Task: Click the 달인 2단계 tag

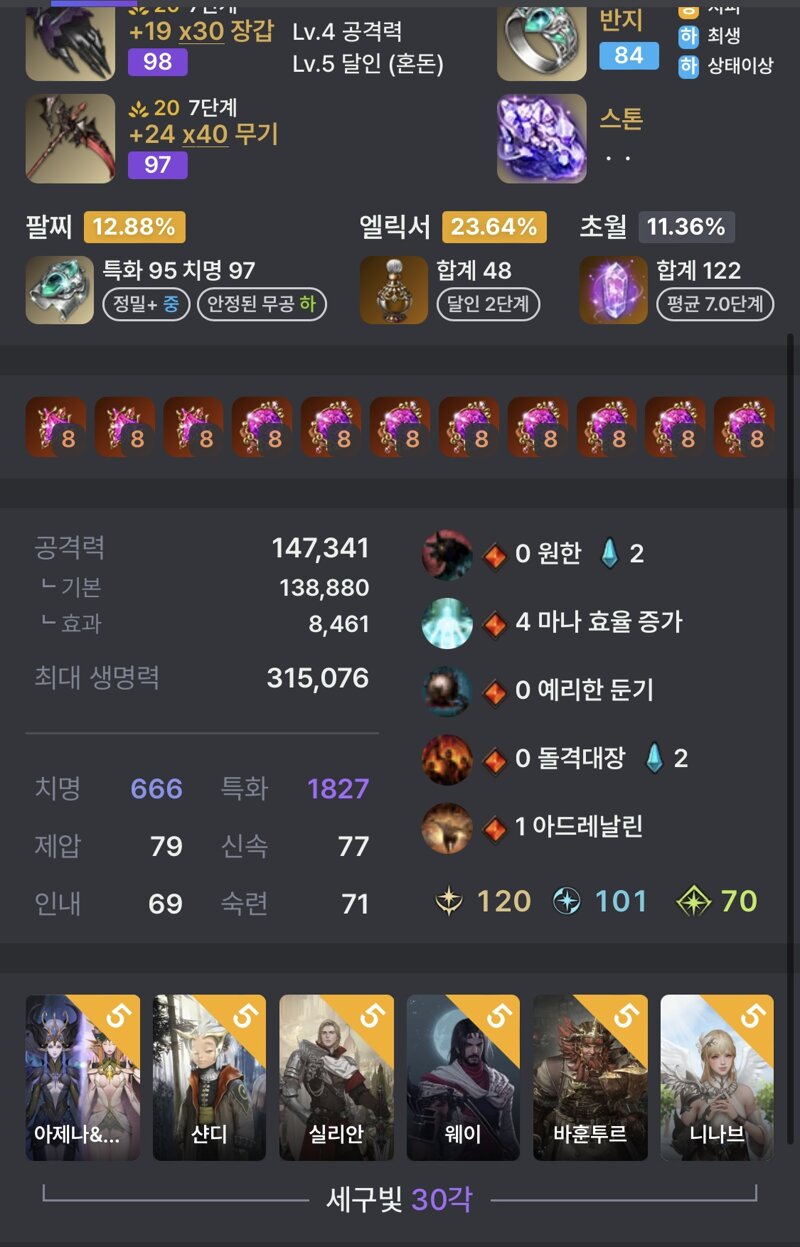Action: [488, 304]
